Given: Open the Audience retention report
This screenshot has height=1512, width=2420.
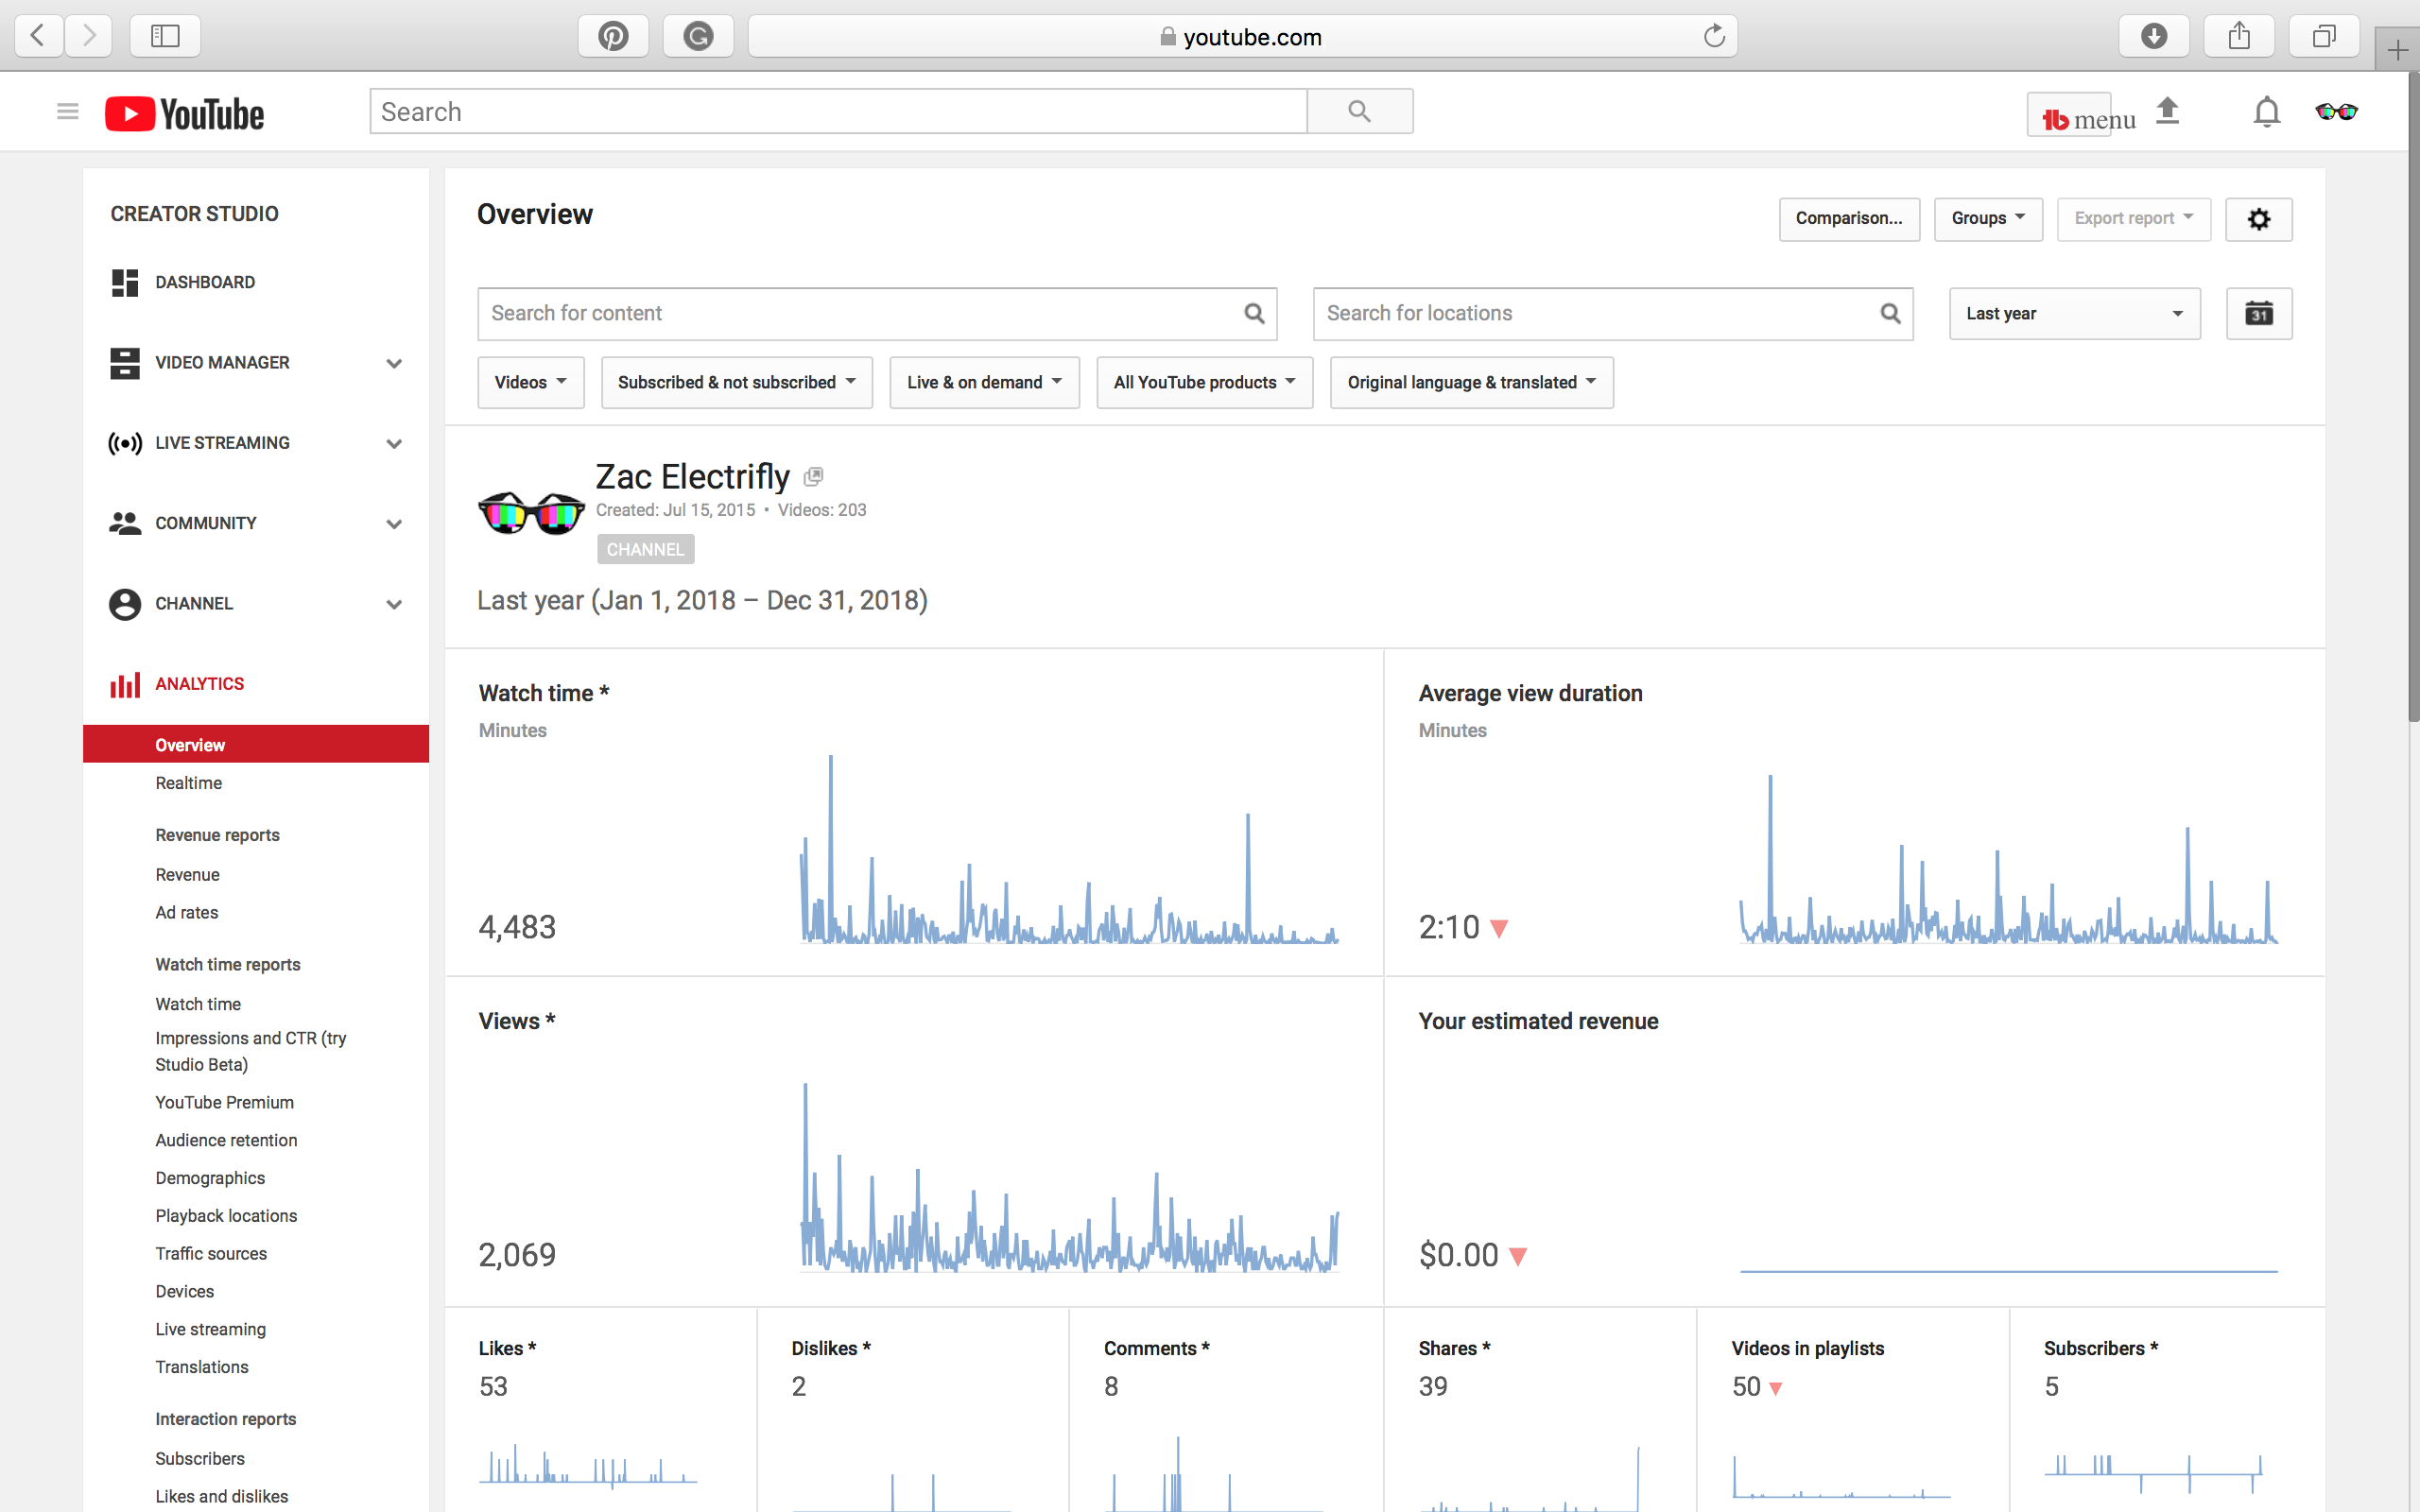Looking at the screenshot, I should (226, 1140).
